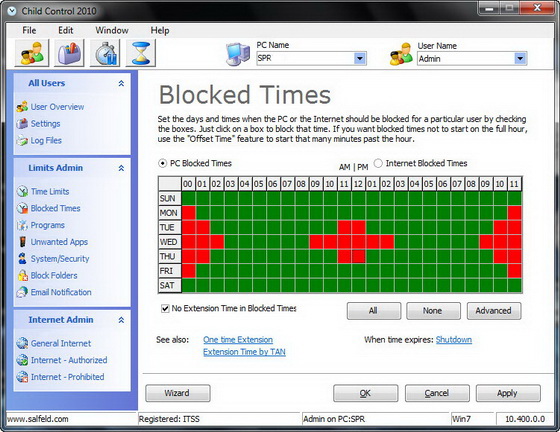This screenshot has height=432, width=560.
Task: Unblock the MON 00 hour red cell
Action: click(x=189, y=213)
